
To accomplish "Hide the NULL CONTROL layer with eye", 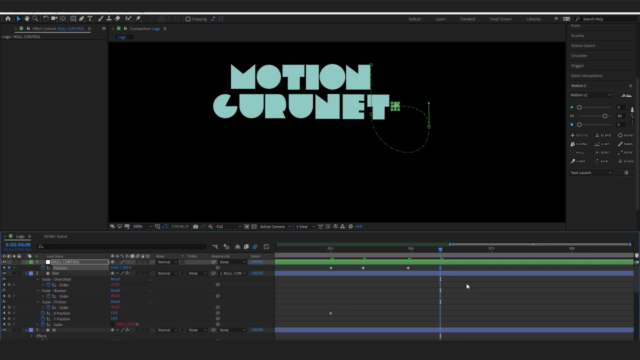I will 4,262.
